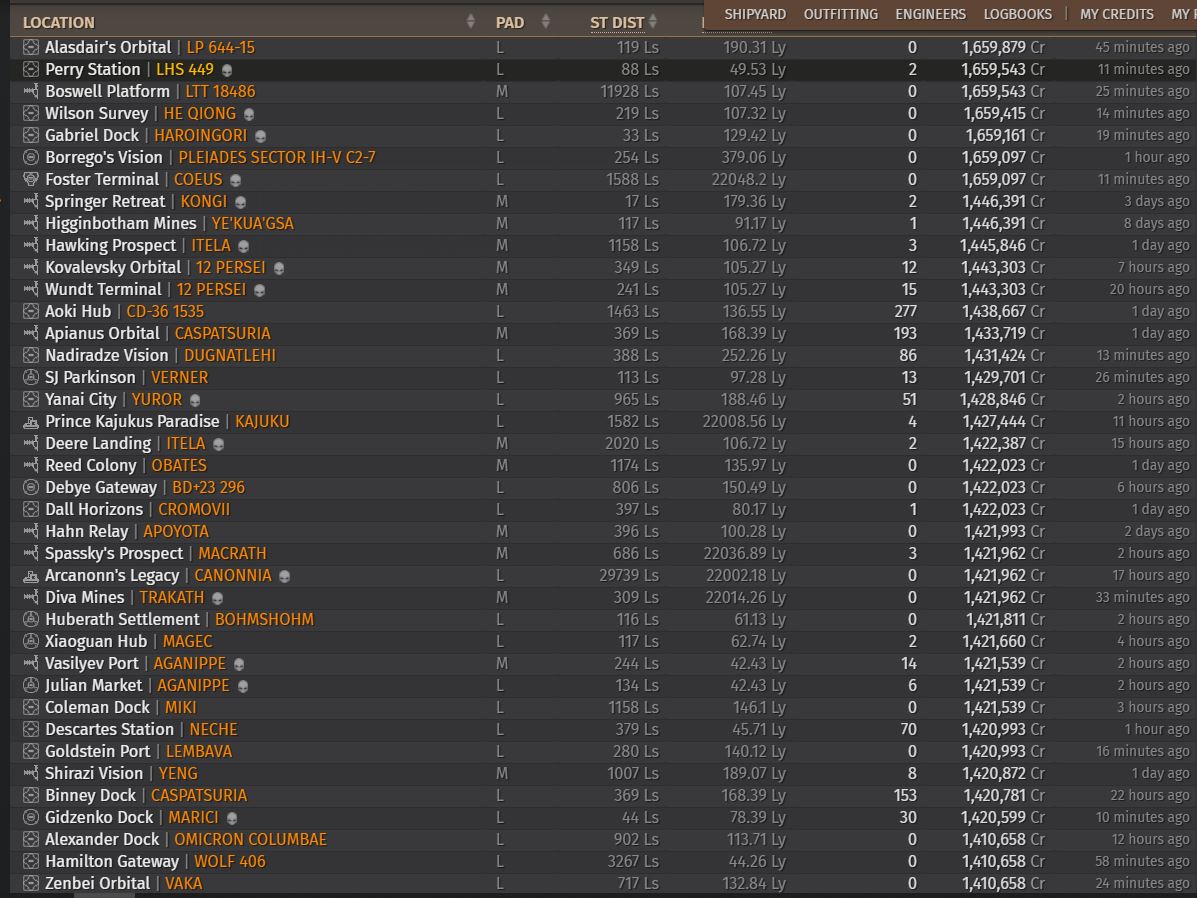Viewport: 1197px width, 898px height.
Task: Select the '58 minutes ago' timestamp
Action: tap(1142, 861)
